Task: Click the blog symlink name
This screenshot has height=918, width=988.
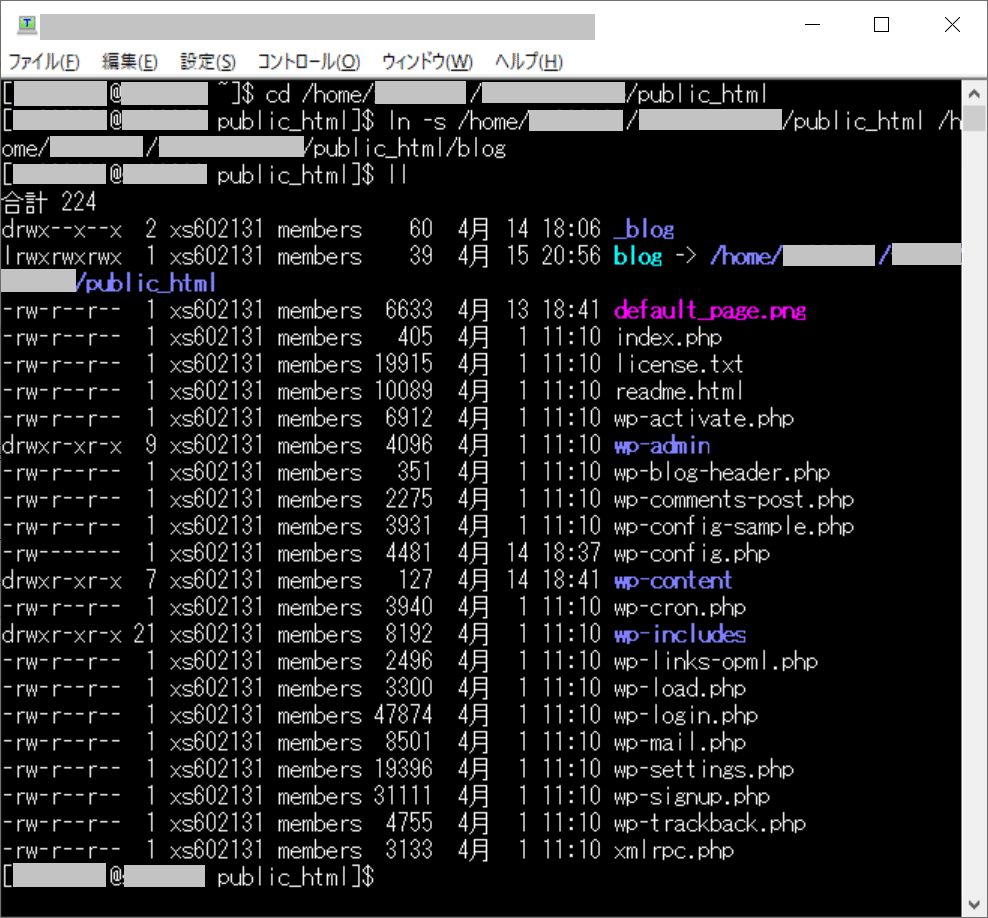Action: (x=638, y=256)
